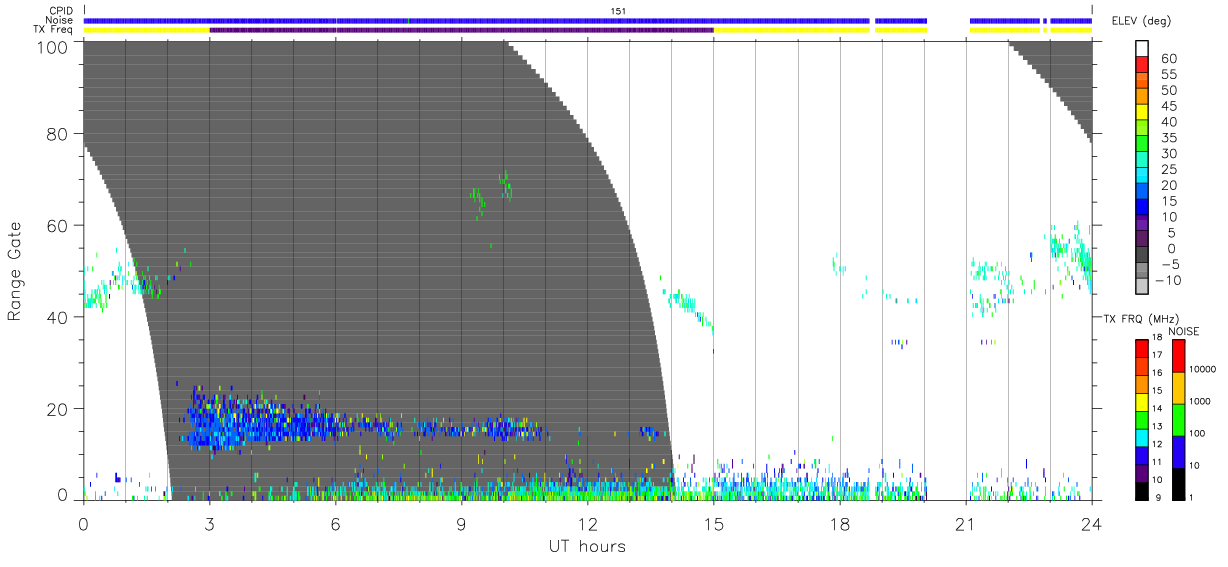Select the "TX Freq" row label at top left
The height and width of the screenshot is (567, 1228).
(54, 30)
